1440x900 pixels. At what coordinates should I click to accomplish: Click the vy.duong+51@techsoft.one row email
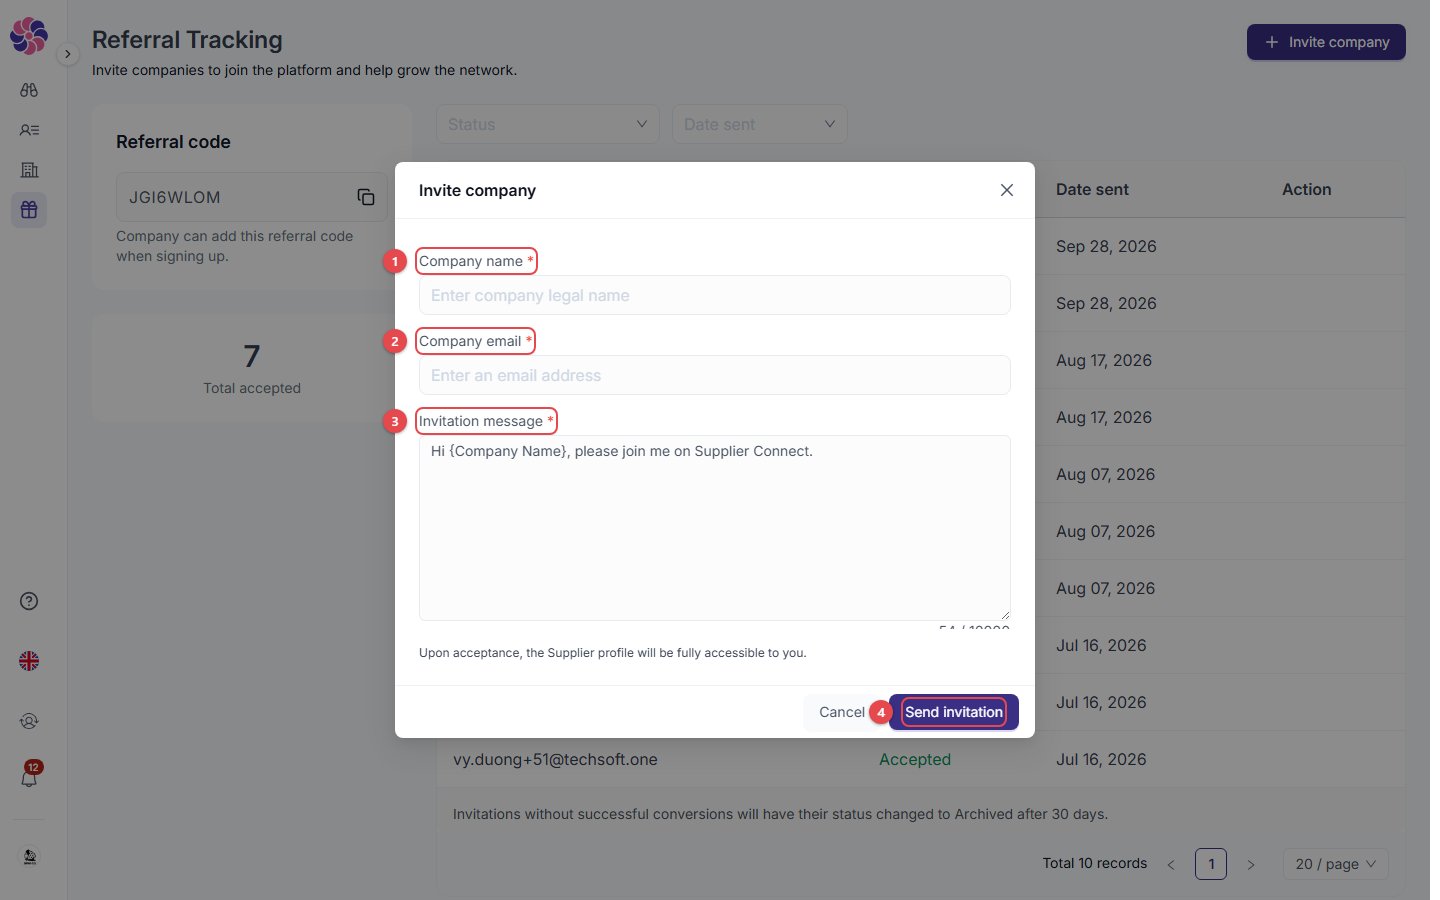click(x=555, y=759)
